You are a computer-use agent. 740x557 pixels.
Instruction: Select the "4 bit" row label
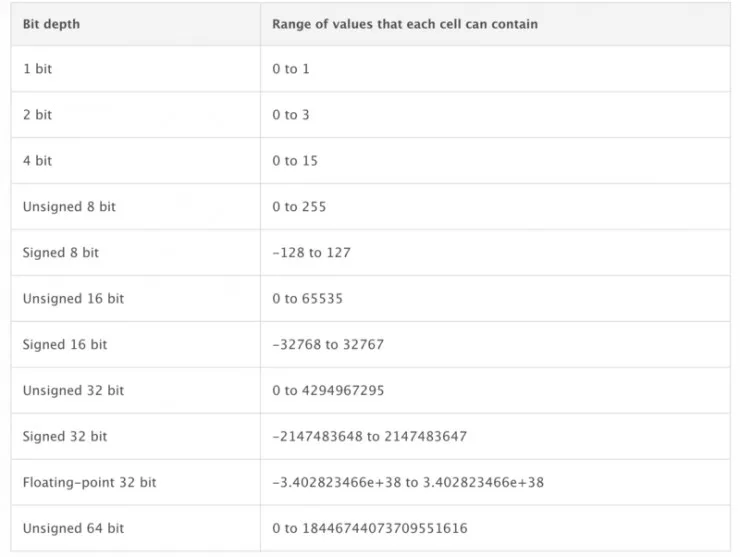tap(37, 161)
